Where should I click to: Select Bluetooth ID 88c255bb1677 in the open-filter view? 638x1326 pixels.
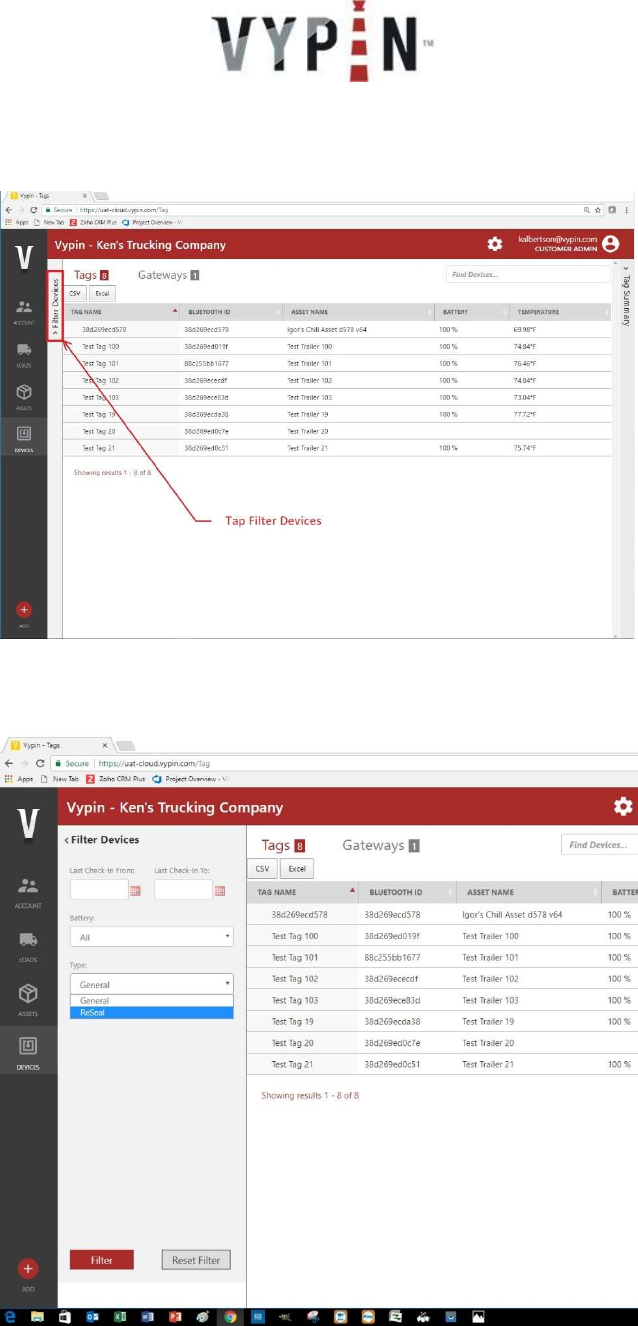tap(395, 957)
